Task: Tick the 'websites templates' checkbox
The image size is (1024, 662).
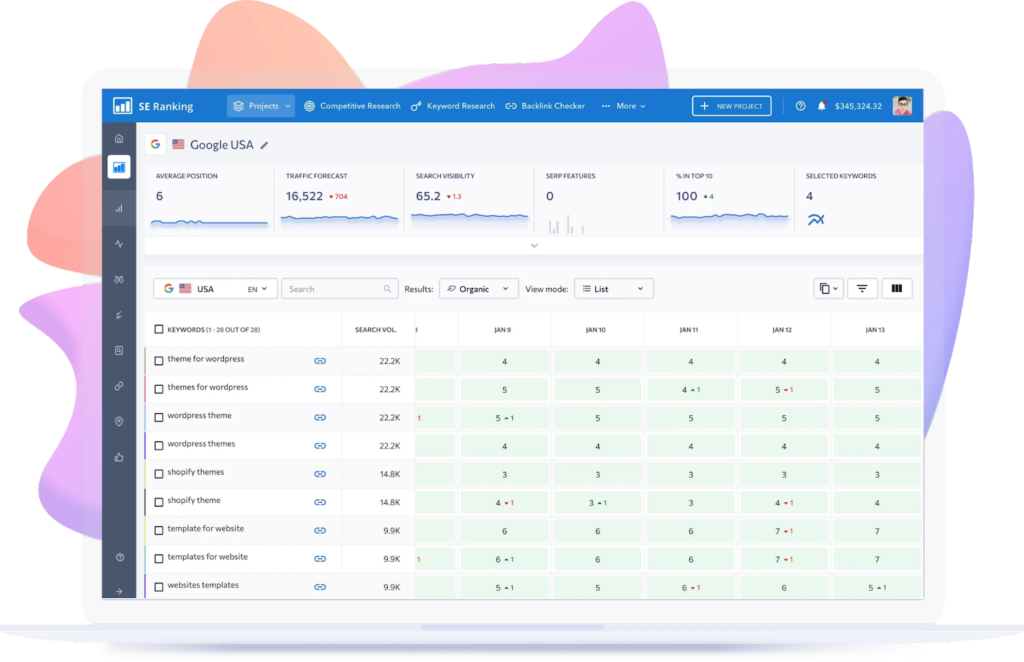Action: click(158, 587)
